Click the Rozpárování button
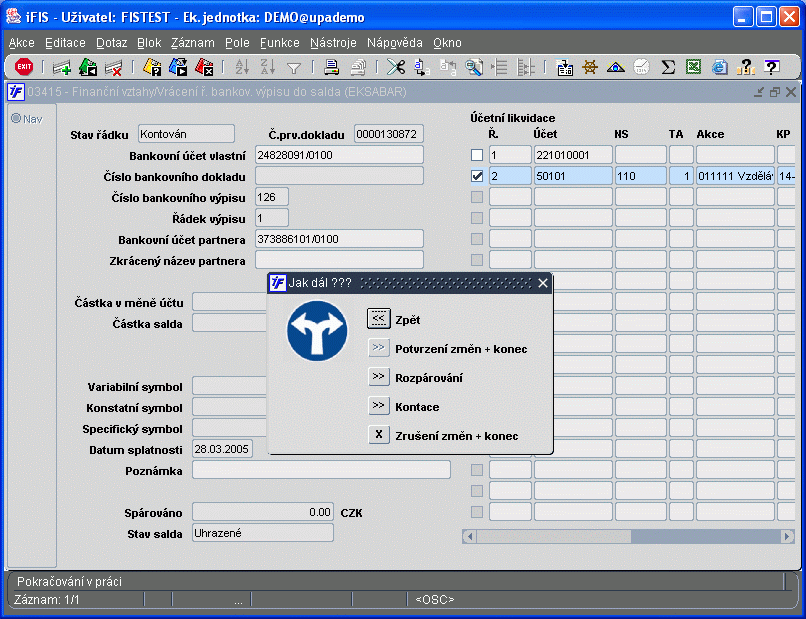Image resolution: width=806 pixels, height=619 pixels. tap(378, 377)
